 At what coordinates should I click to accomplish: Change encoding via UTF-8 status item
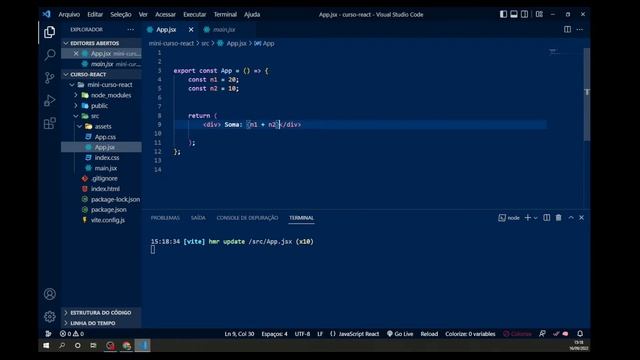(302, 334)
